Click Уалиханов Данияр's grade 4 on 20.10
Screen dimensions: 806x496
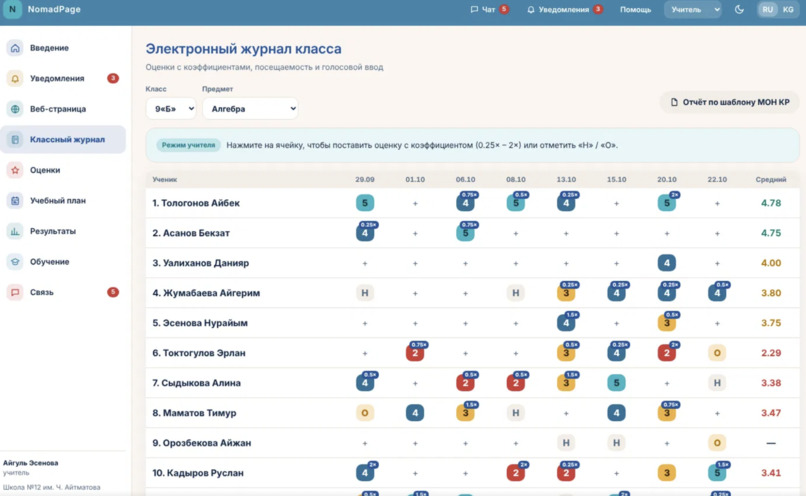point(667,263)
